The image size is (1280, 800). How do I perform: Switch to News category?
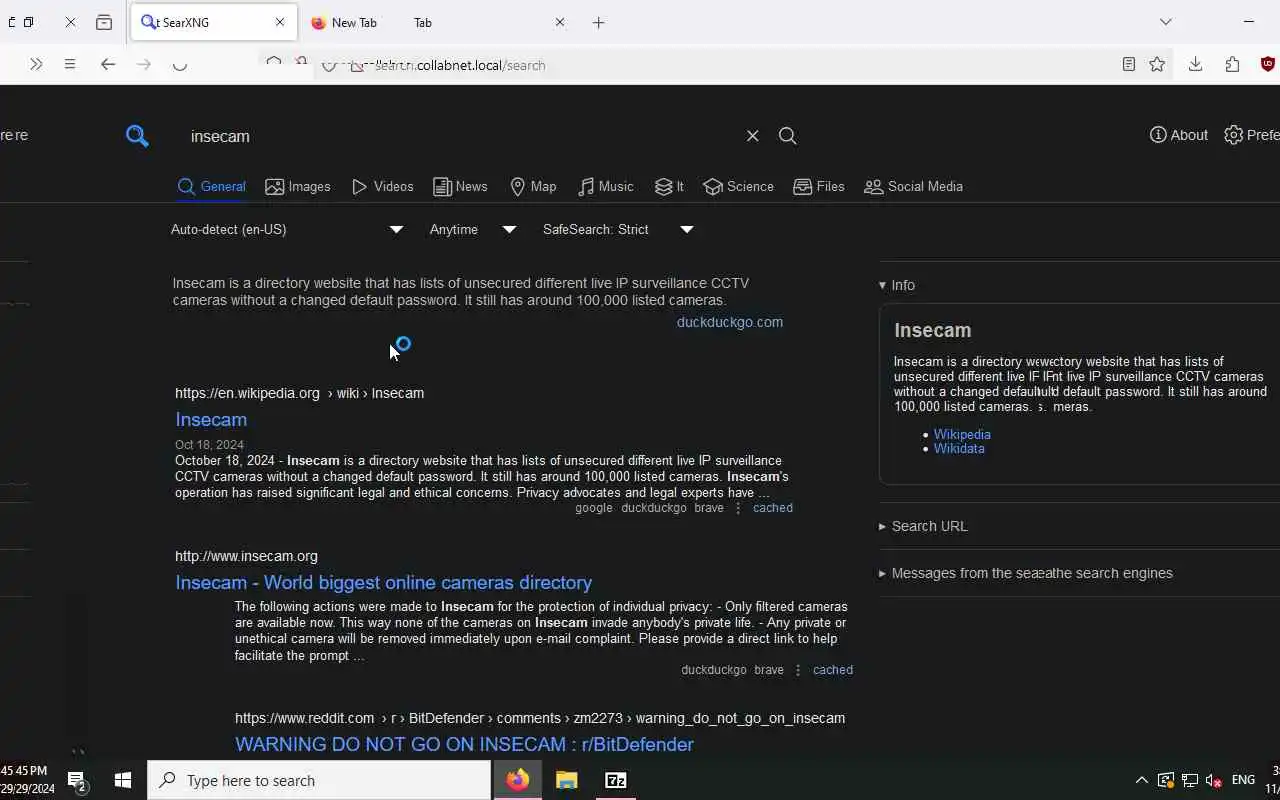(x=460, y=186)
